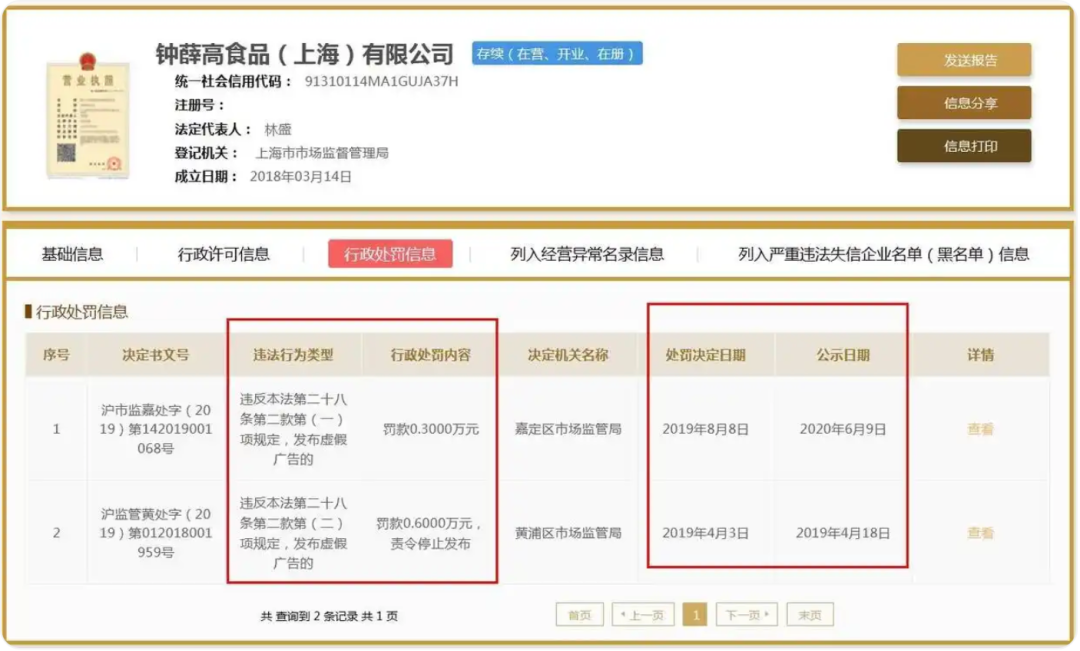
Task: Click establishment date 2018年03月14日
Action: pos(300,176)
